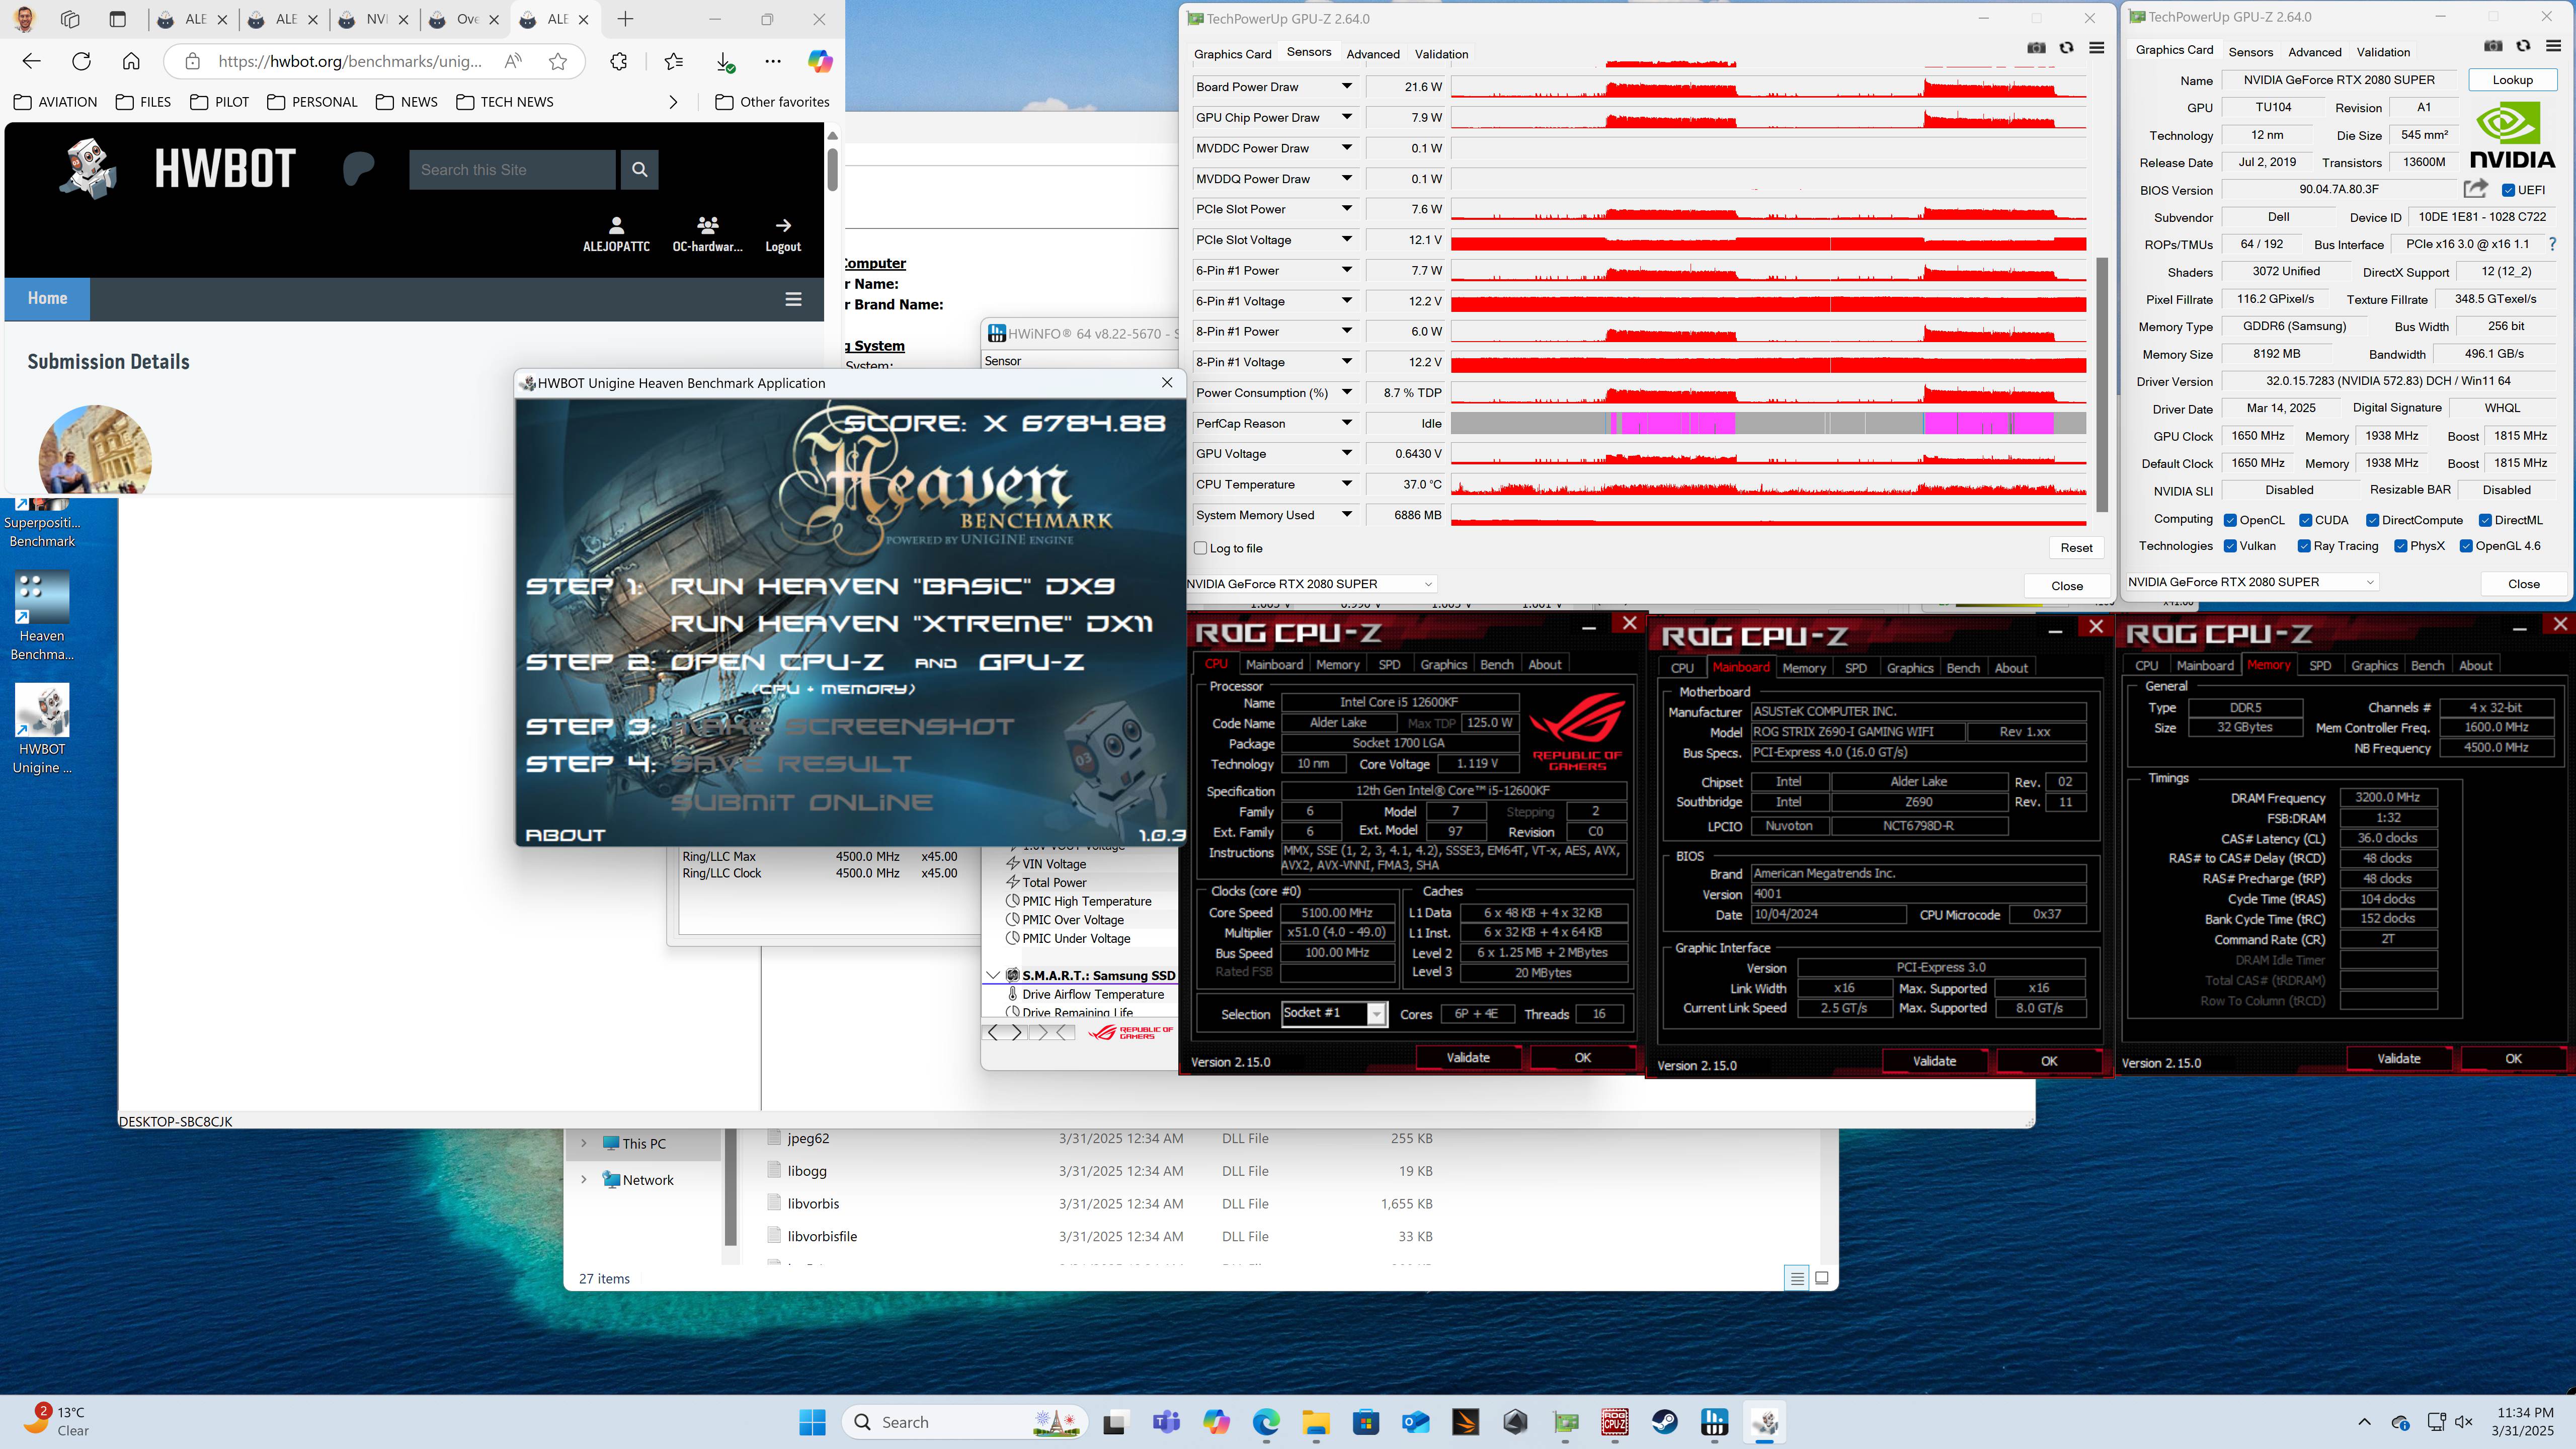Click the Edge address bar URL
The image size is (2576, 1449).
(x=350, y=61)
